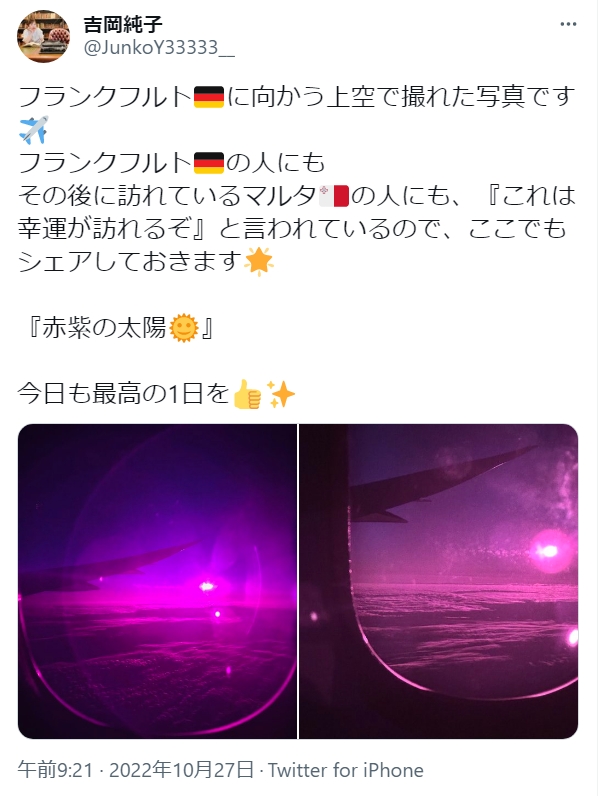
Task: Click the sparkles emoji
Action: click(281, 393)
